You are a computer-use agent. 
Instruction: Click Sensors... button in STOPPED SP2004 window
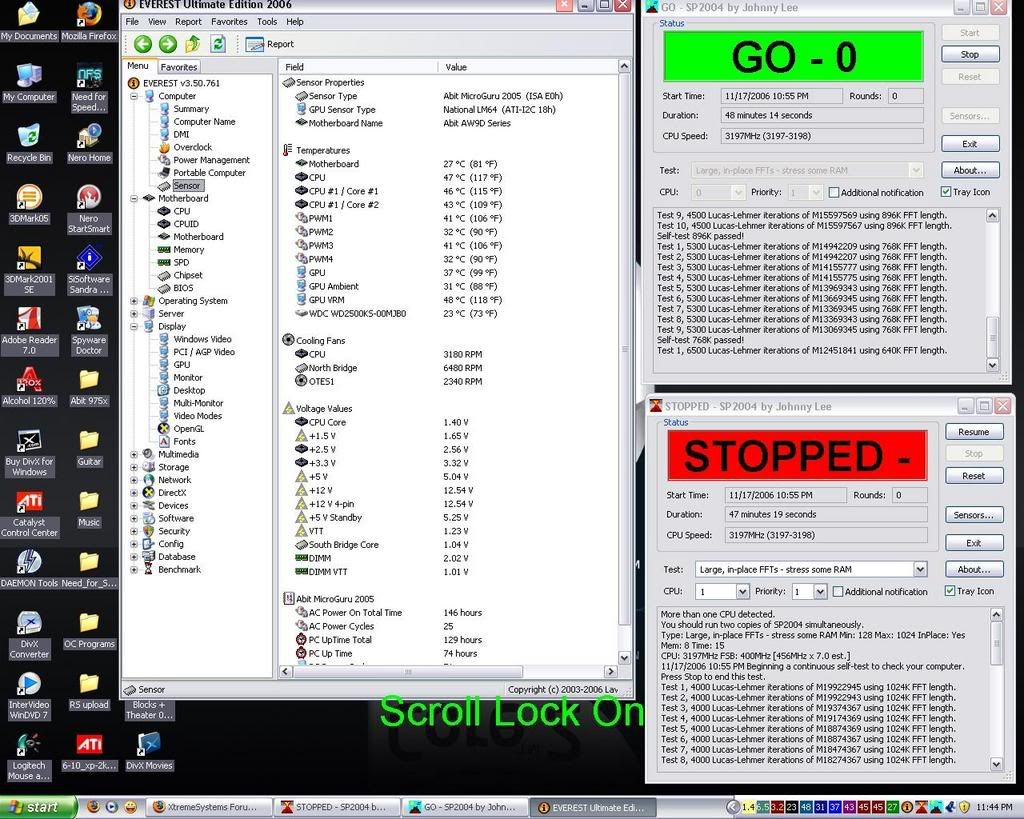coord(974,515)
